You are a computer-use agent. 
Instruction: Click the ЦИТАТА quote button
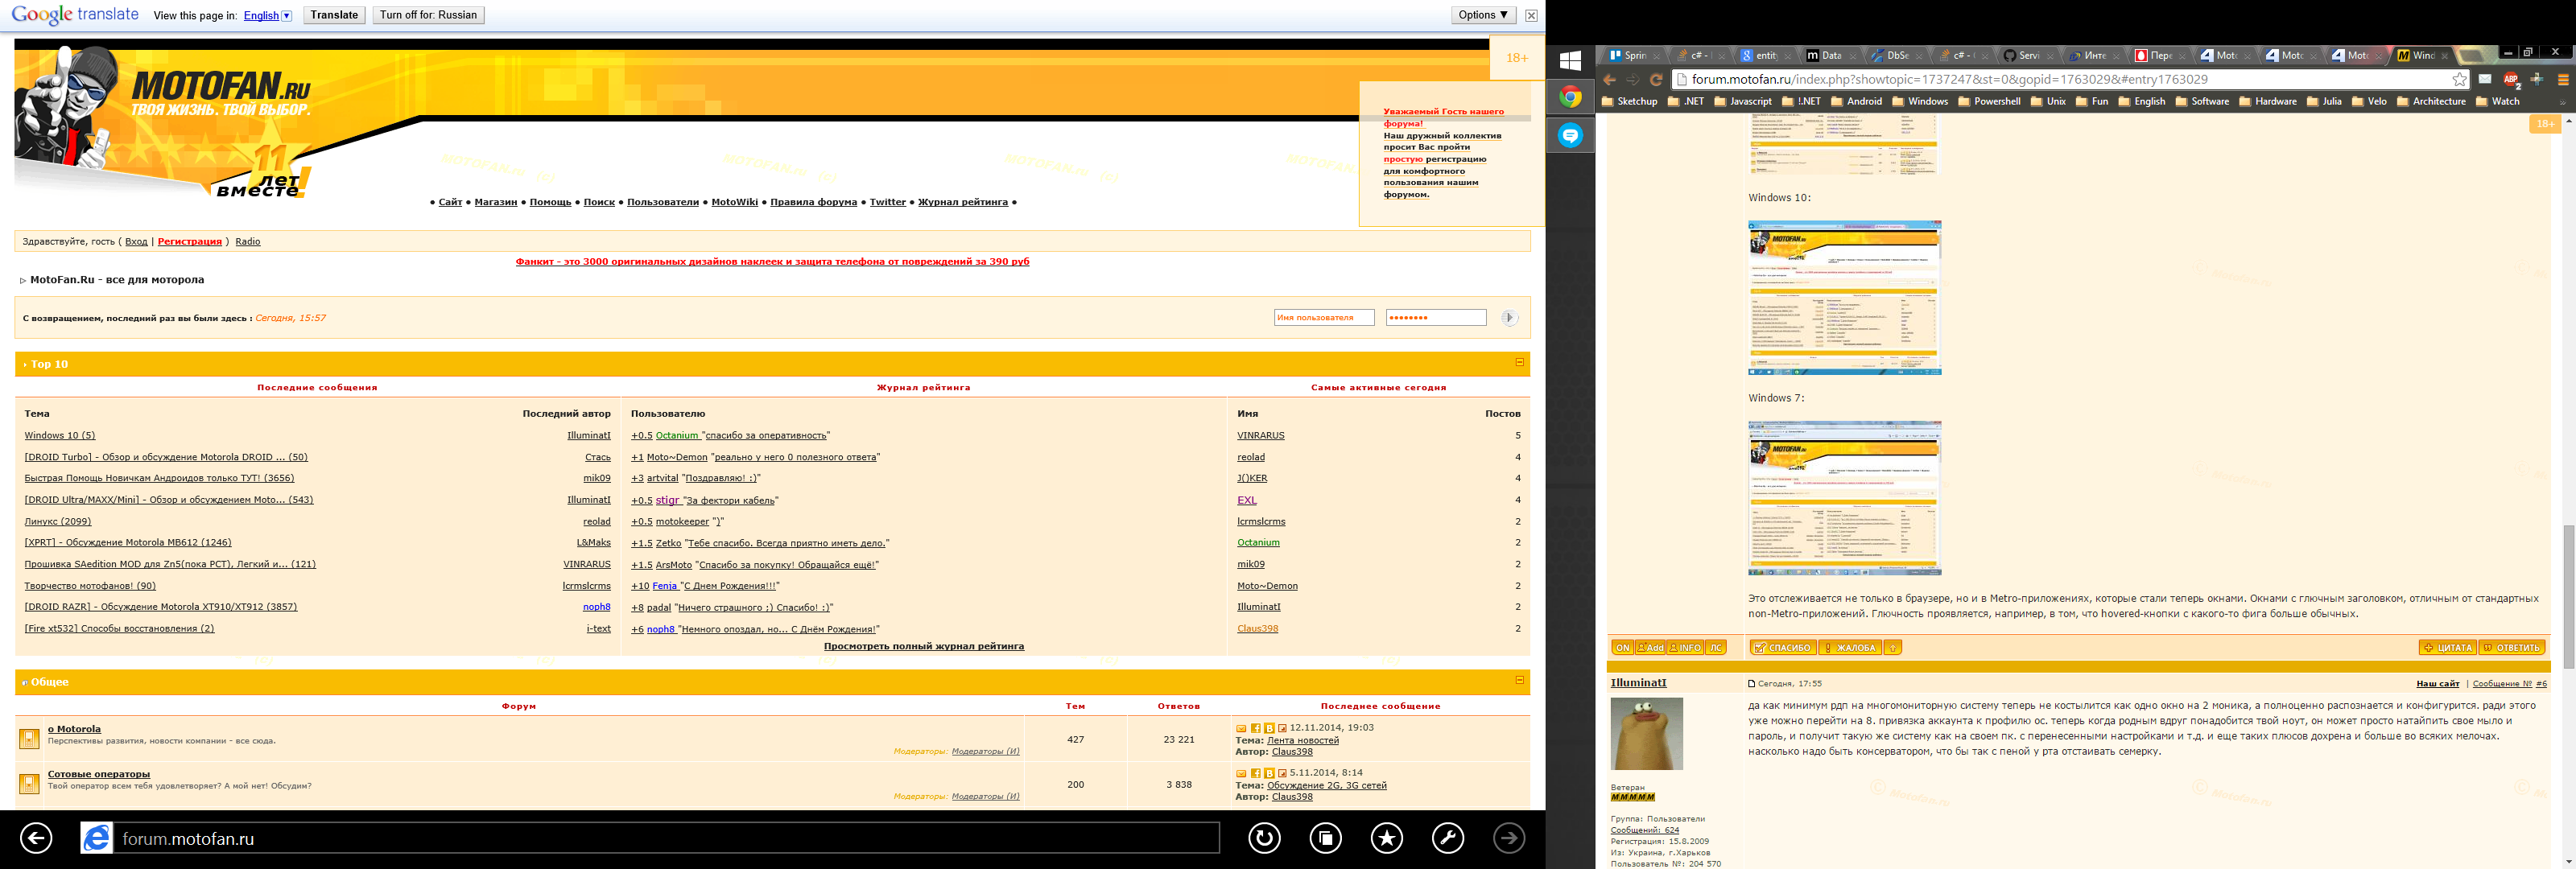2447,648
